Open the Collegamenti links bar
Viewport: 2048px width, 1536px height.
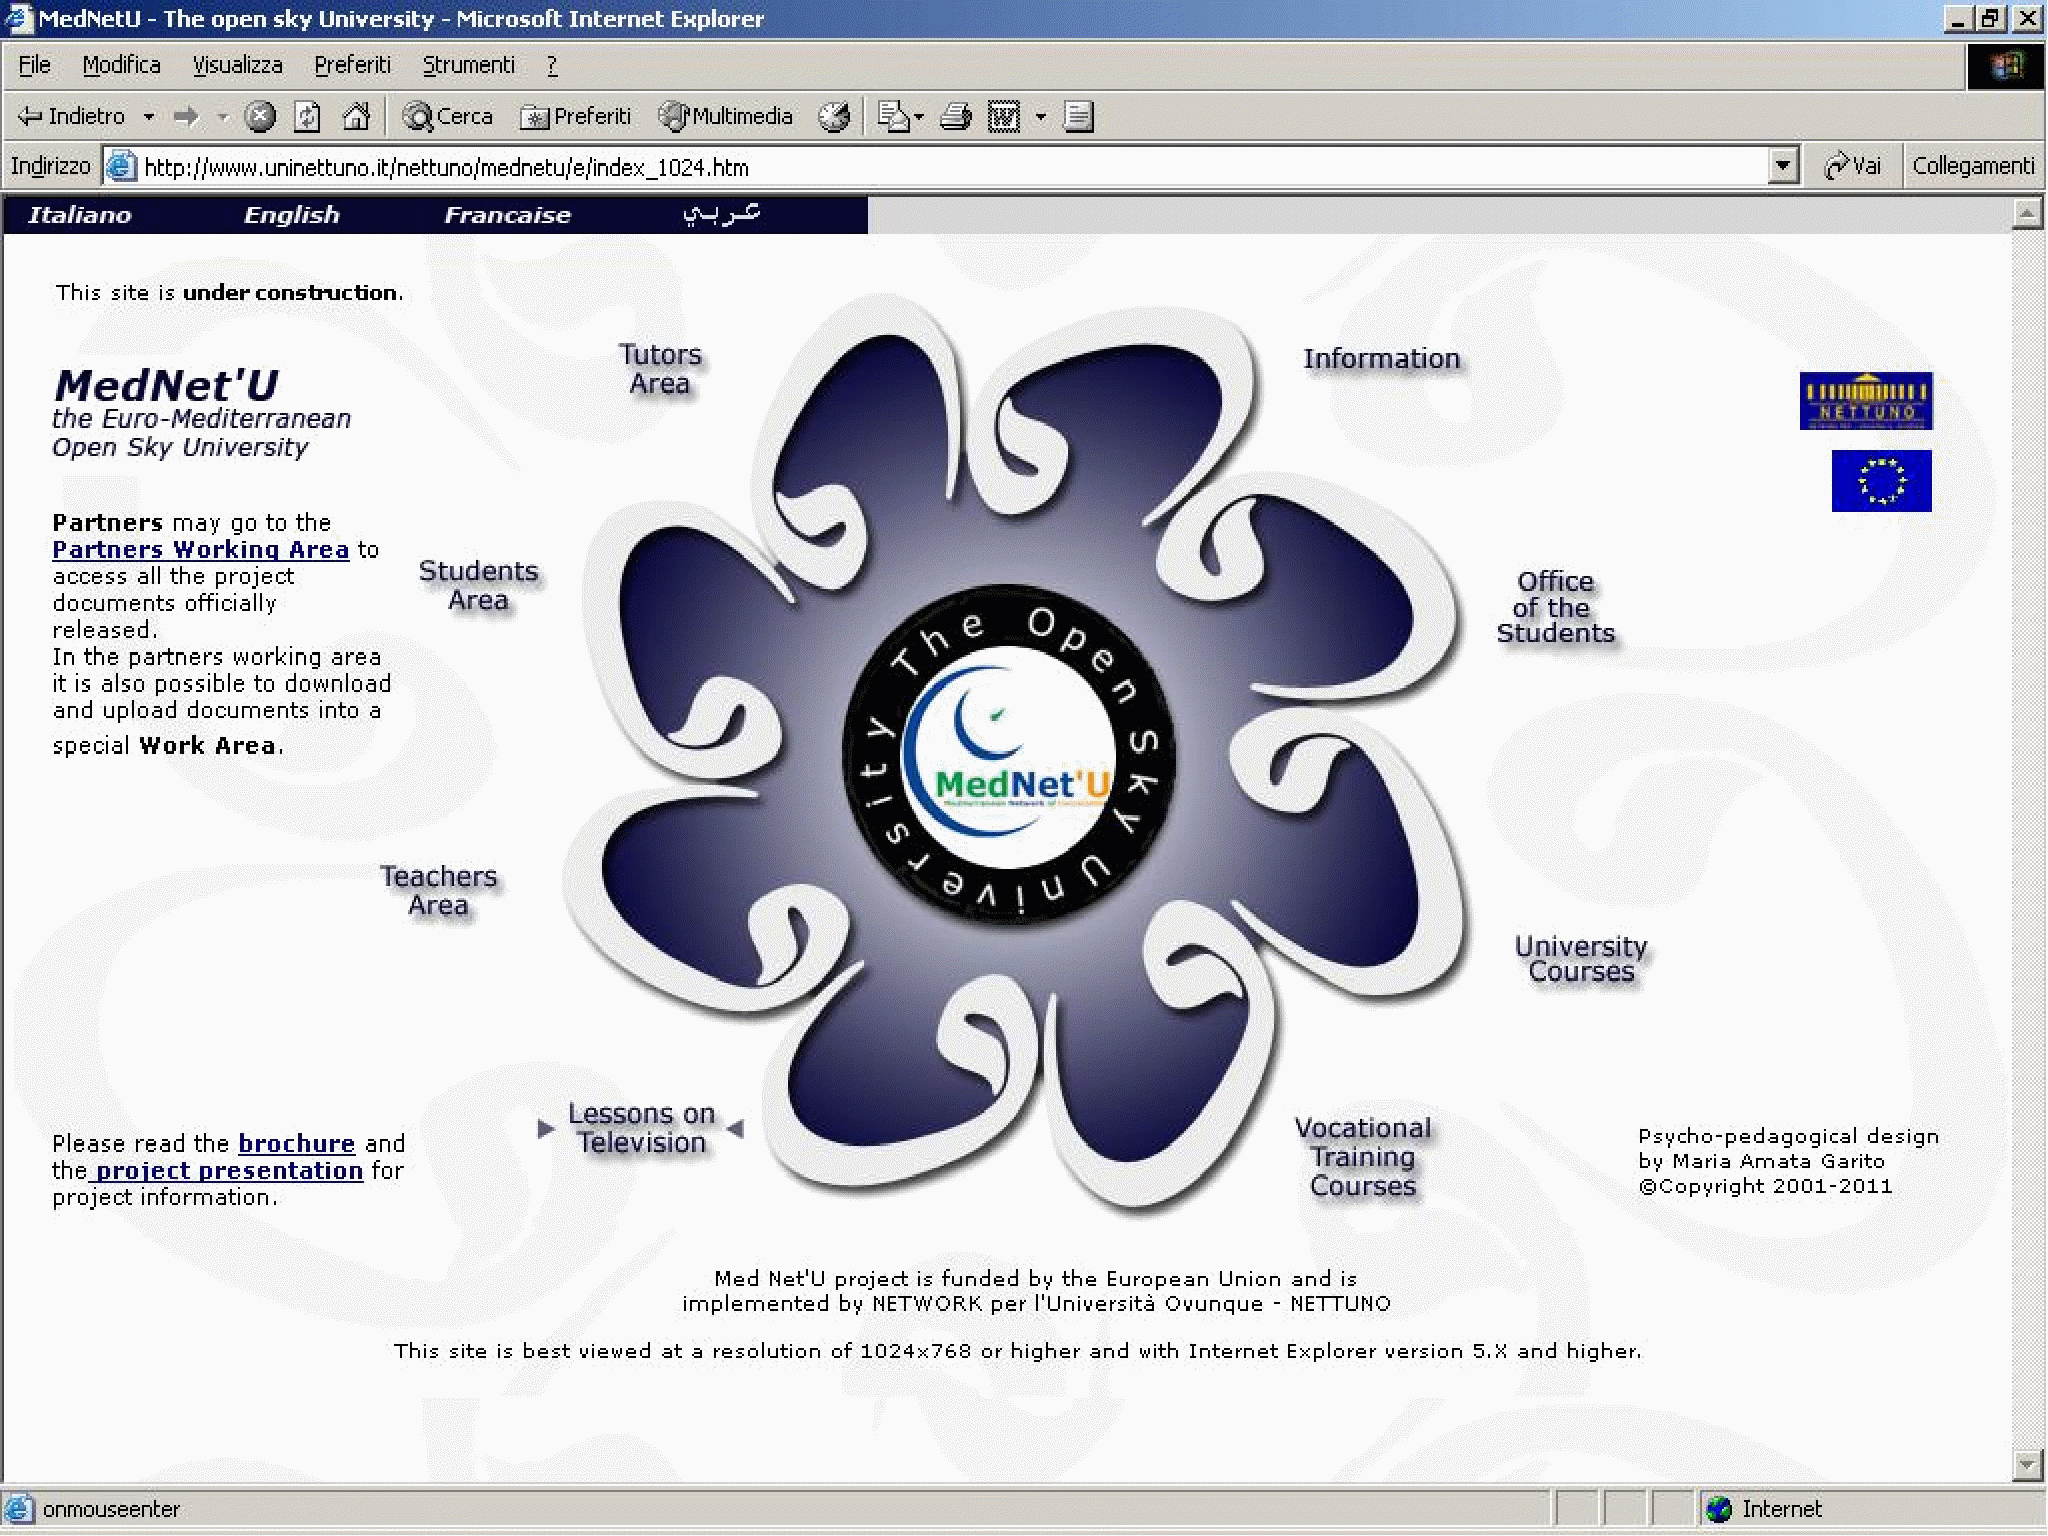(x=1973, y=166)
